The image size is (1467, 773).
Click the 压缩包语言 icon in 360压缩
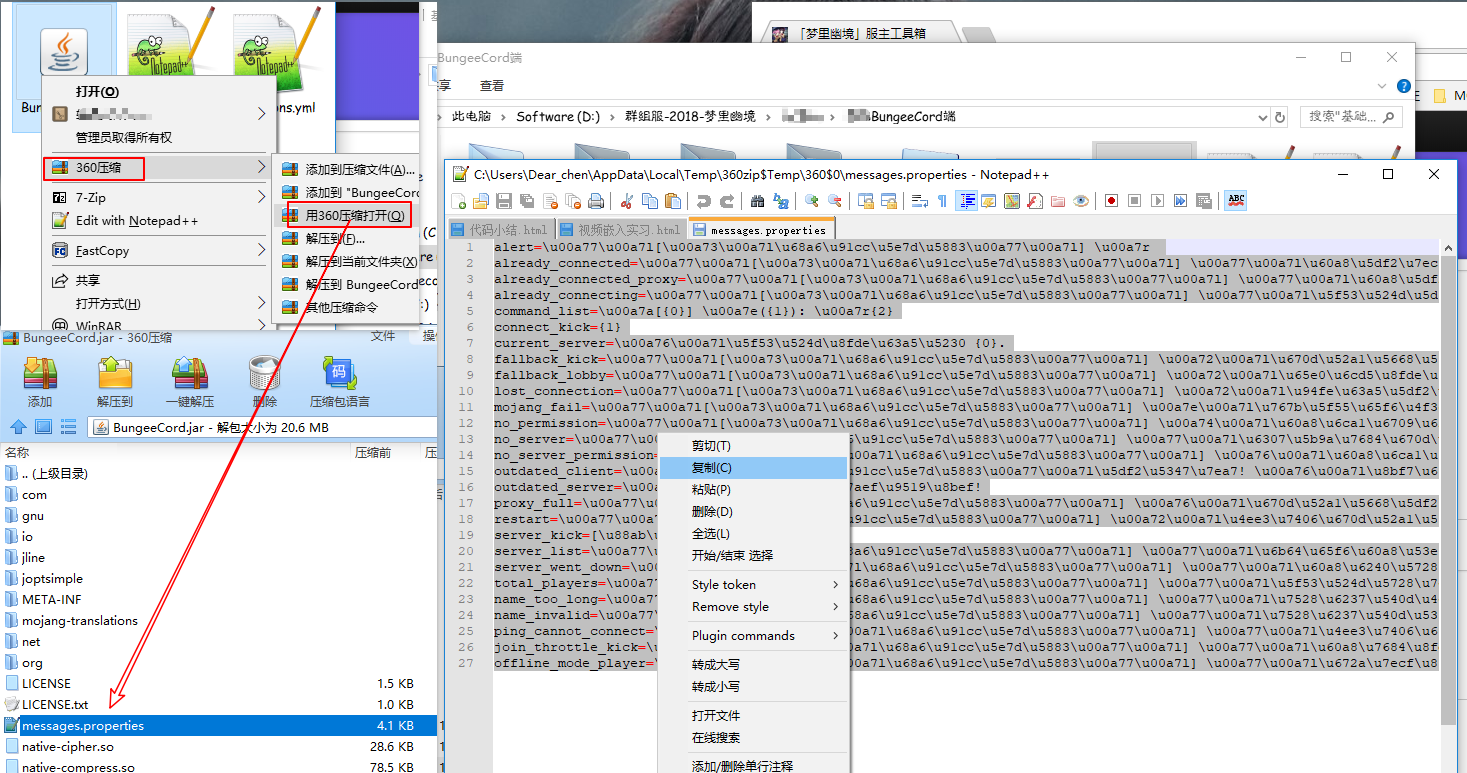(x=340, y=375)
